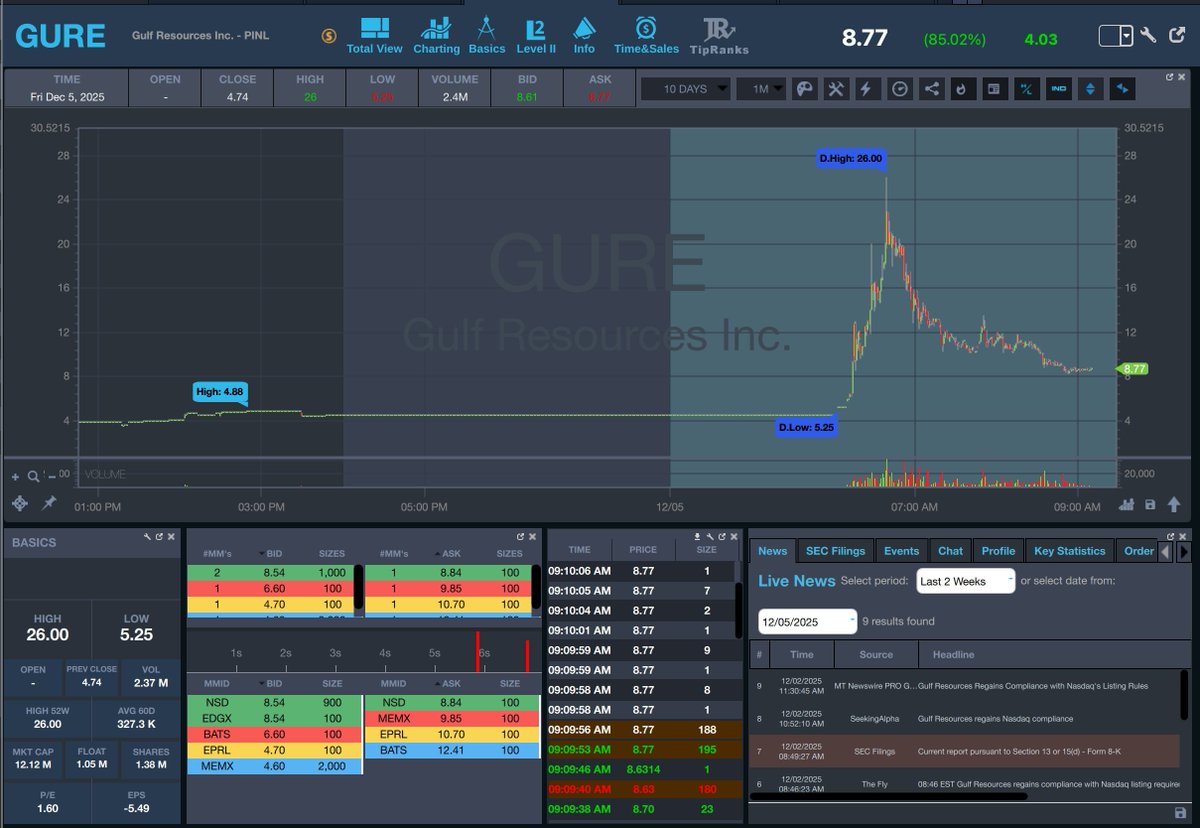Screen dimensions: 1200x828
Task: Click the 12/05/2025 date field
Action: (x=806, y=621)
